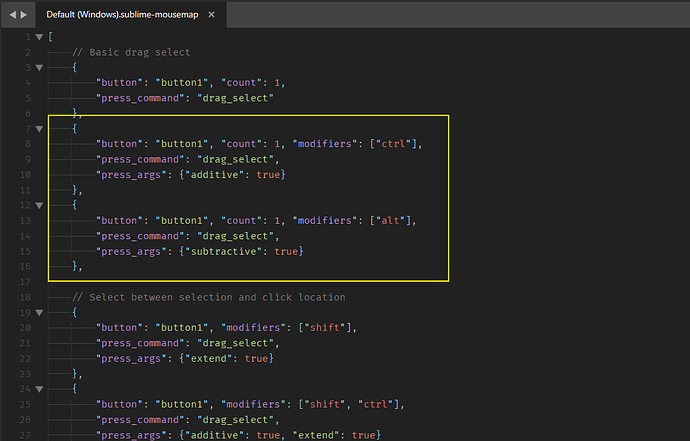The image size is (690, 441).
Task: Click "drag_select" on line 14
Action: click(x=235, y=236)
